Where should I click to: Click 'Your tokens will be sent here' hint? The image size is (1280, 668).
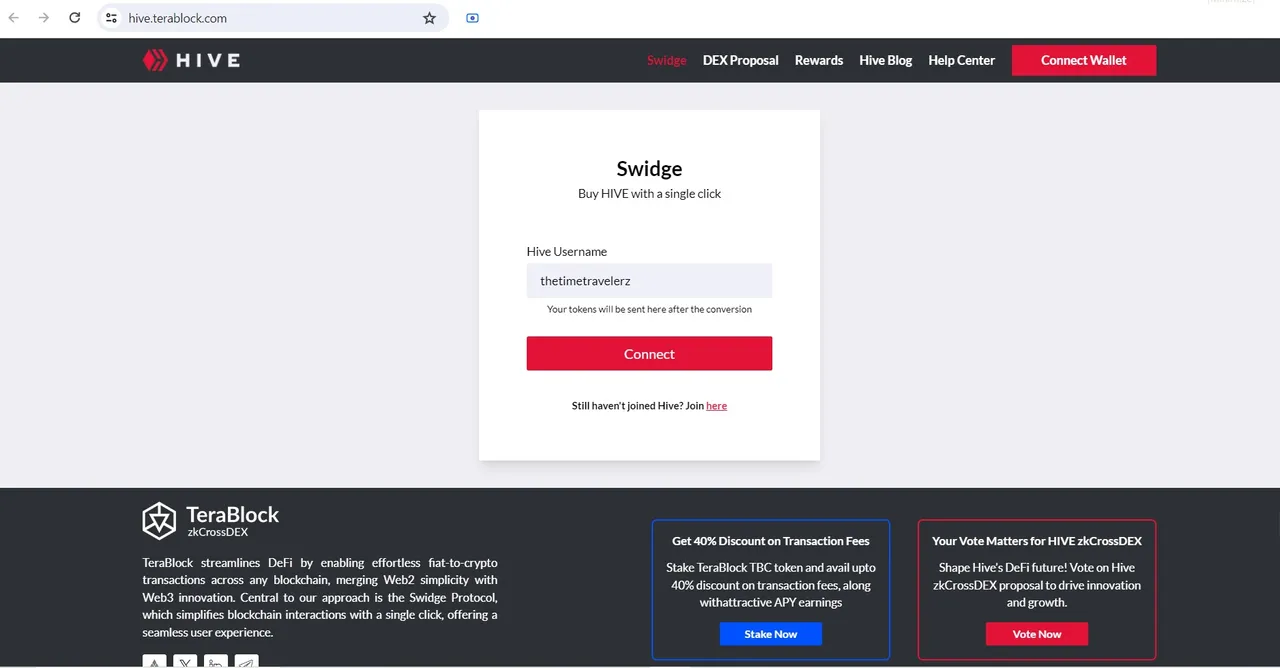649,310
